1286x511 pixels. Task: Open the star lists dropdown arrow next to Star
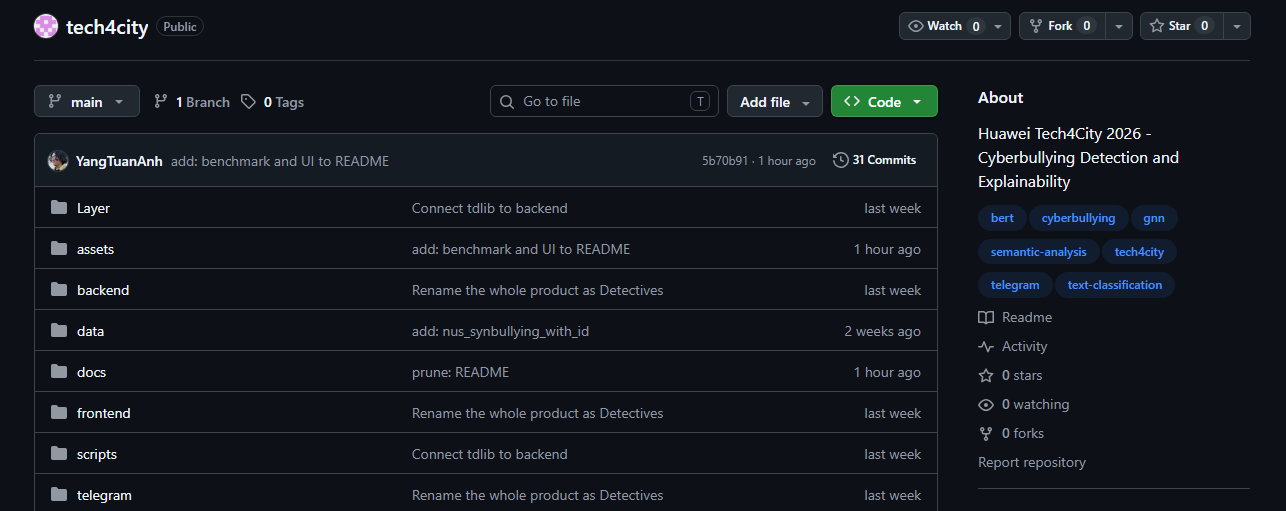pos(1237,26)
